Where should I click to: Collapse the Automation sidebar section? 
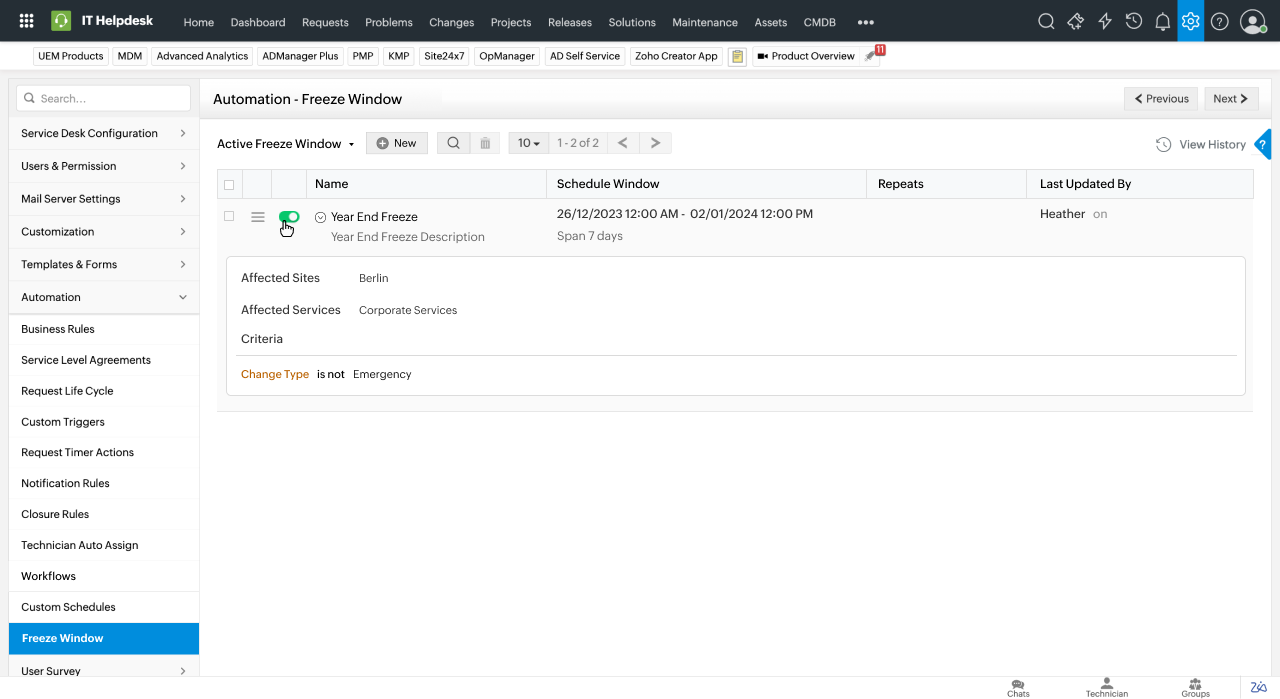[x=182, y=297]
